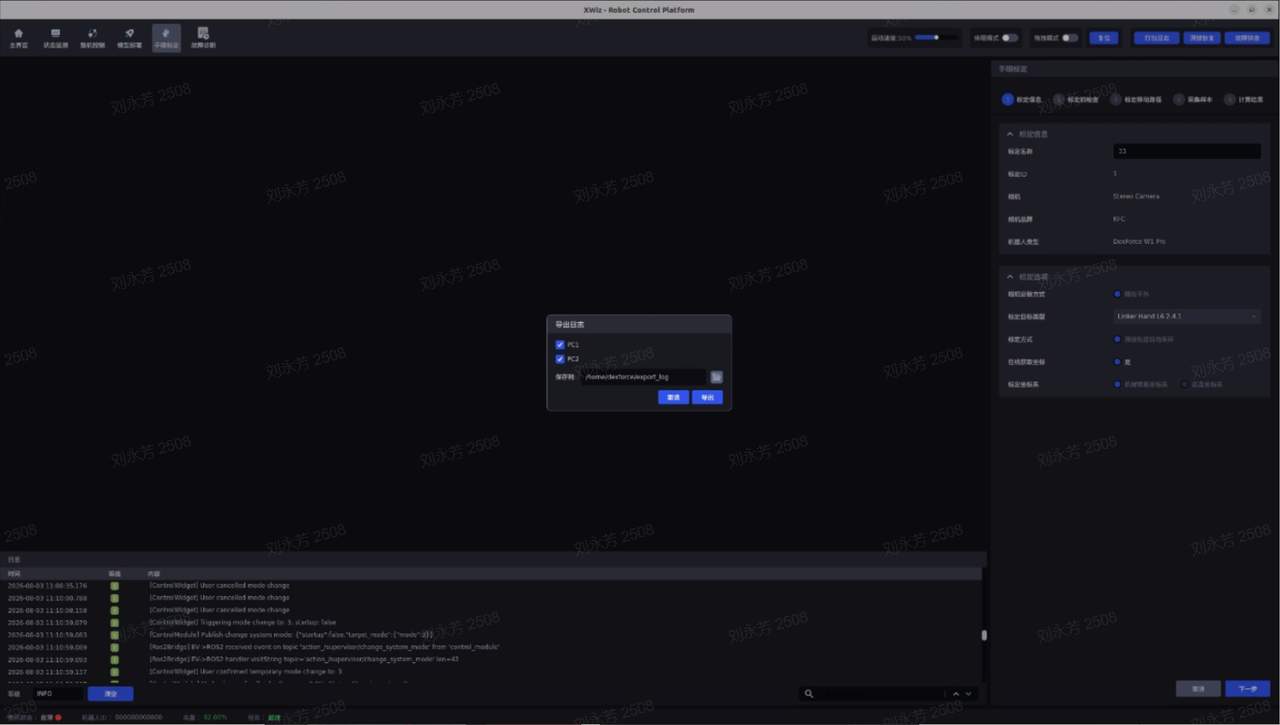The height and width of the screenshot is (725, 1280).
Task: Click the 机器人ID value in status bar
Action: [138, 718]
